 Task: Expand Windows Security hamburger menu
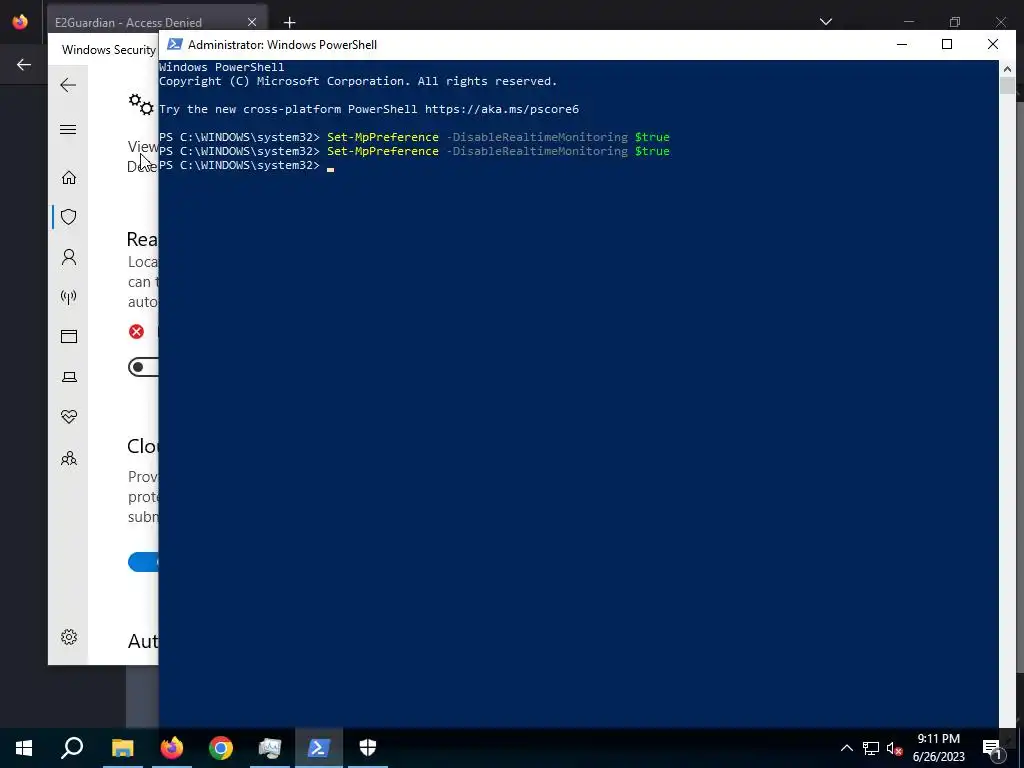click(x=68, y=129)
